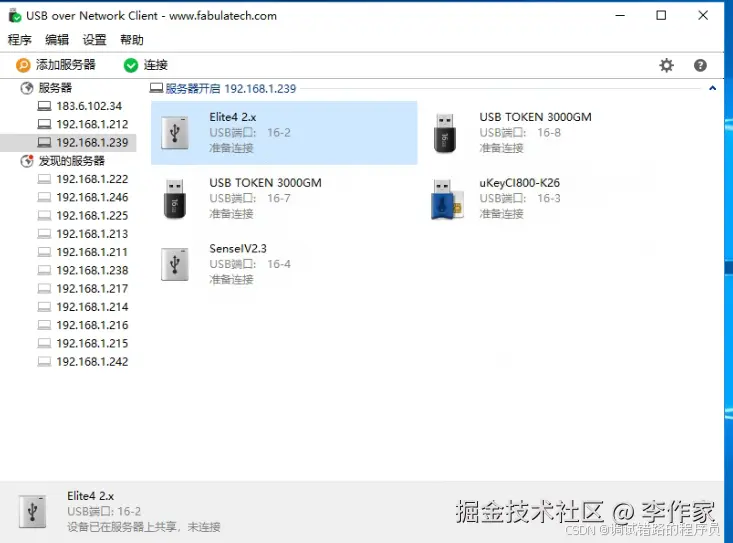The width and height of the screenshot is (733, 543).
Task: Click laptop icon beside 192.168.1.211
Action: (44, 252)
